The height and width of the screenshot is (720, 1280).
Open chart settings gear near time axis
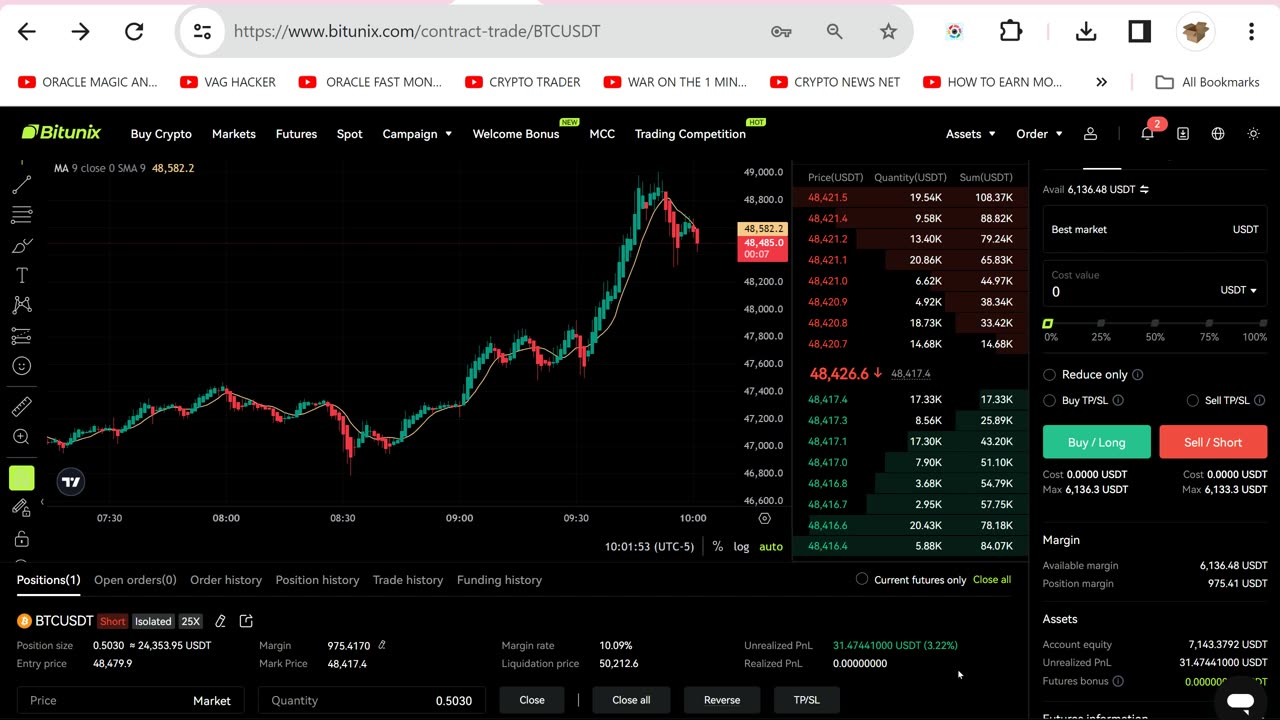click(x=765, y=518)
